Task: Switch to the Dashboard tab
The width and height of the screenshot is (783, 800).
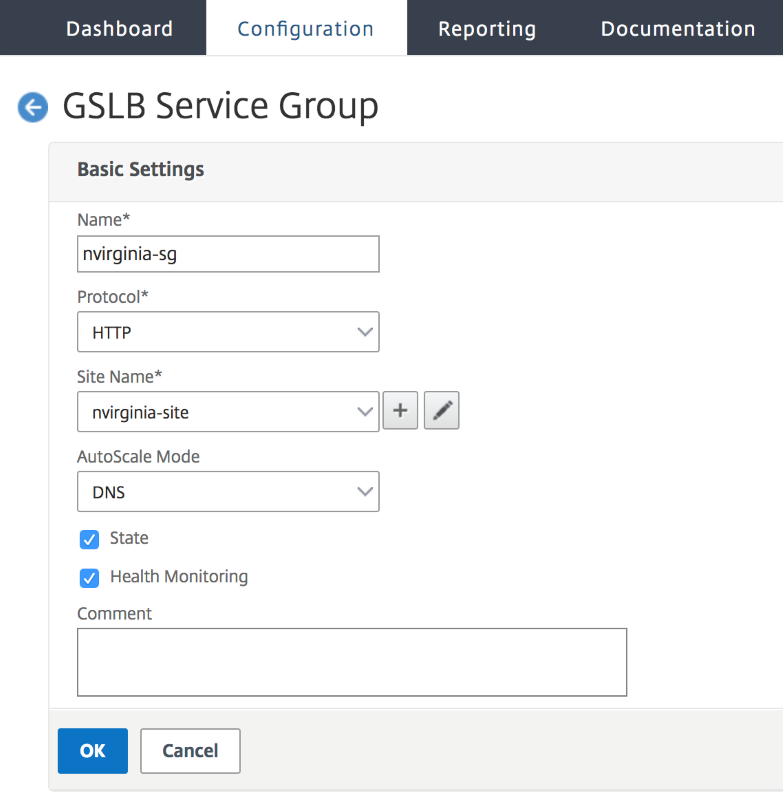Action: tap(119, 29)
